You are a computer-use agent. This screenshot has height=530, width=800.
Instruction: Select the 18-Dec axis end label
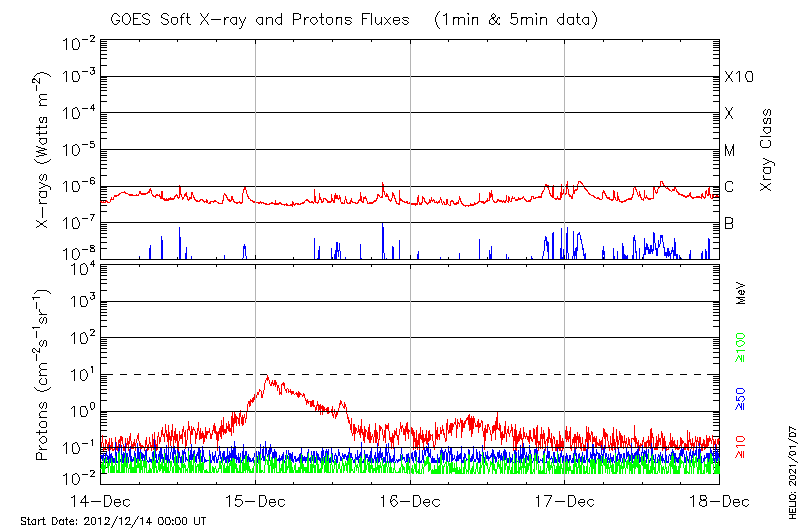(x=719, y=501)
